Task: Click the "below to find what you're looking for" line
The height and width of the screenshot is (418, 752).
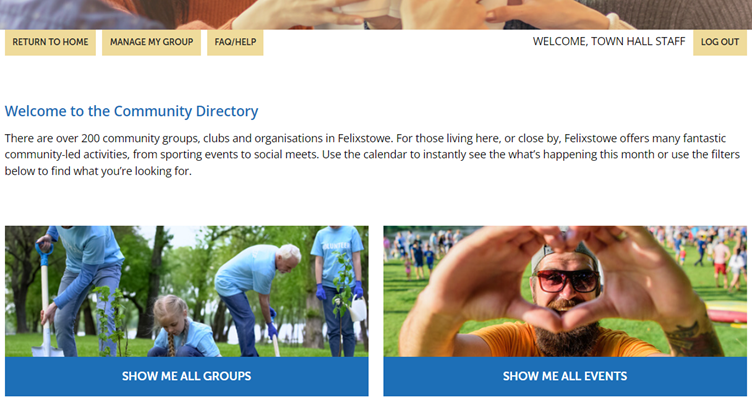Action: (98, 171)
